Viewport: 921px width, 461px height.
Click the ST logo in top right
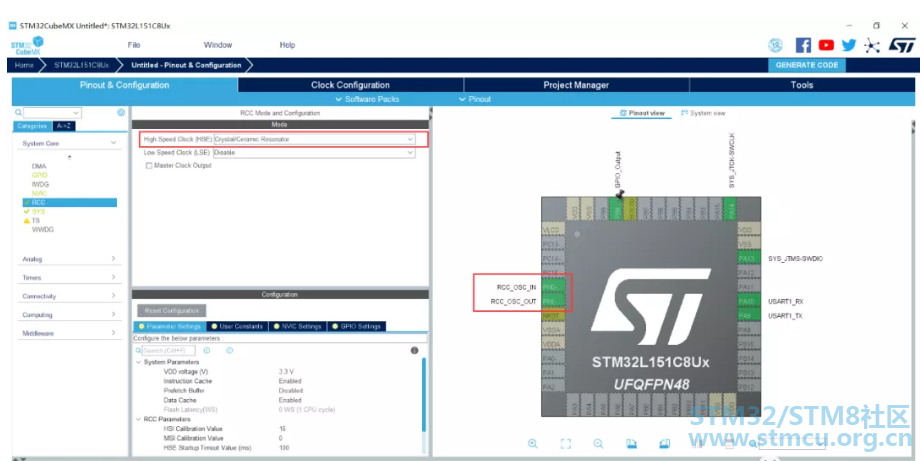(x=901, y=45)
